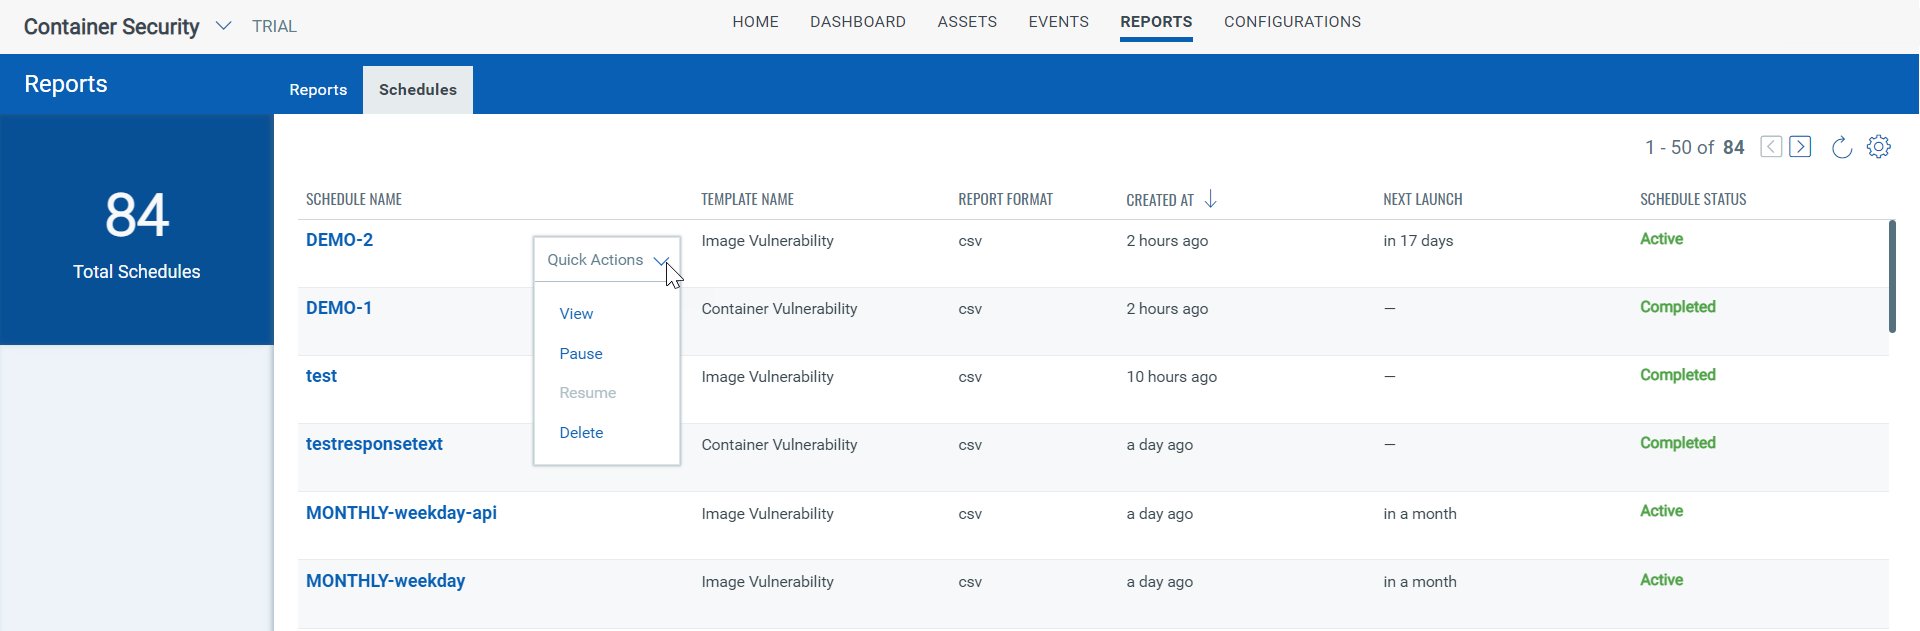Sort by Schedule Name column header

pyautogui.click(x=354, y=200)
